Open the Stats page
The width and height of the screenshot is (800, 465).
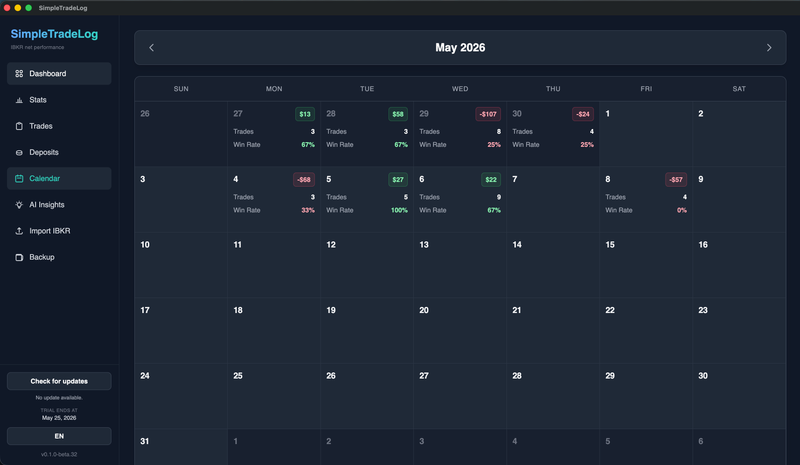[x=59, y=100]
